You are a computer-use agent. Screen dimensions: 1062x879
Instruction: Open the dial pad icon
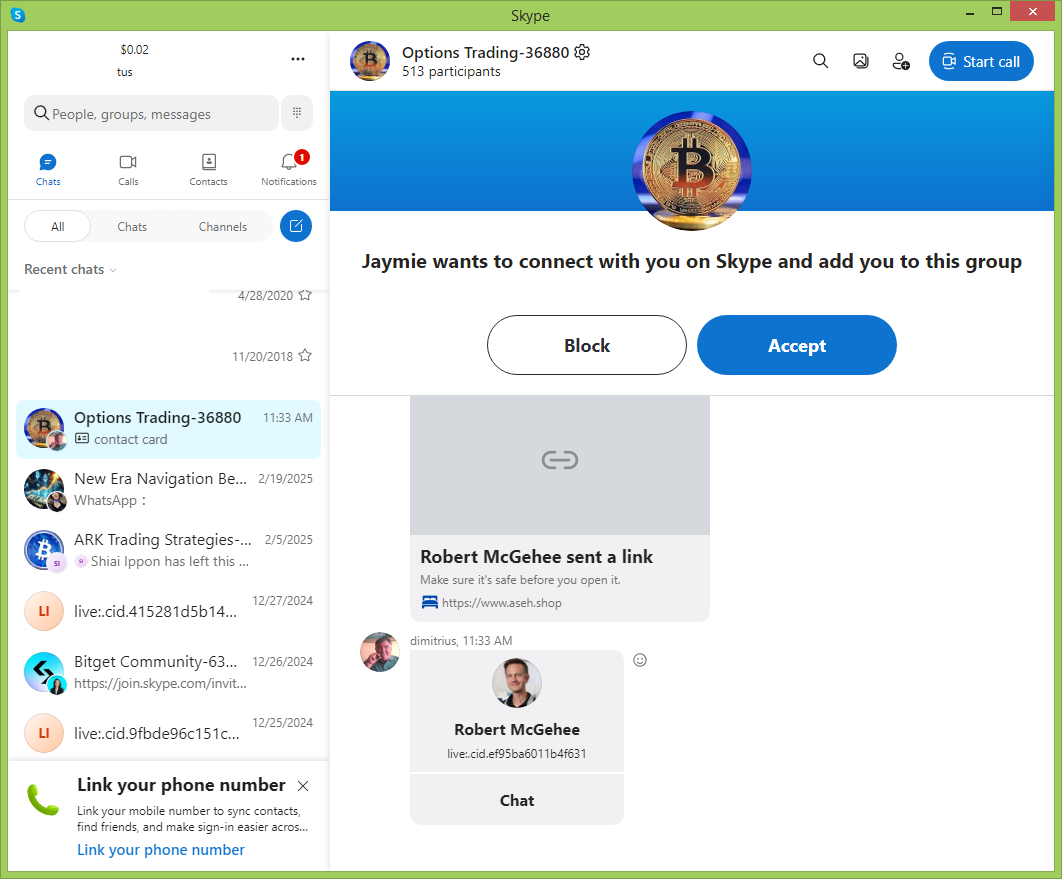(x=297, y=112)
